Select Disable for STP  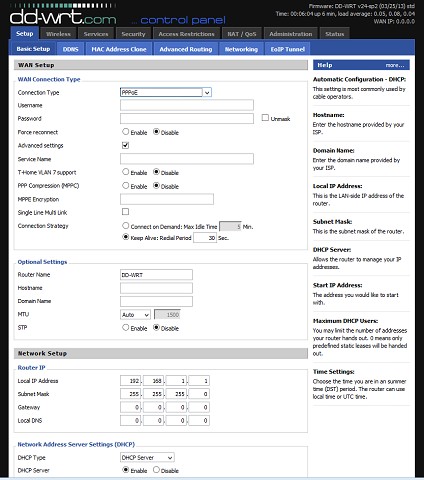tap(156, 327)
